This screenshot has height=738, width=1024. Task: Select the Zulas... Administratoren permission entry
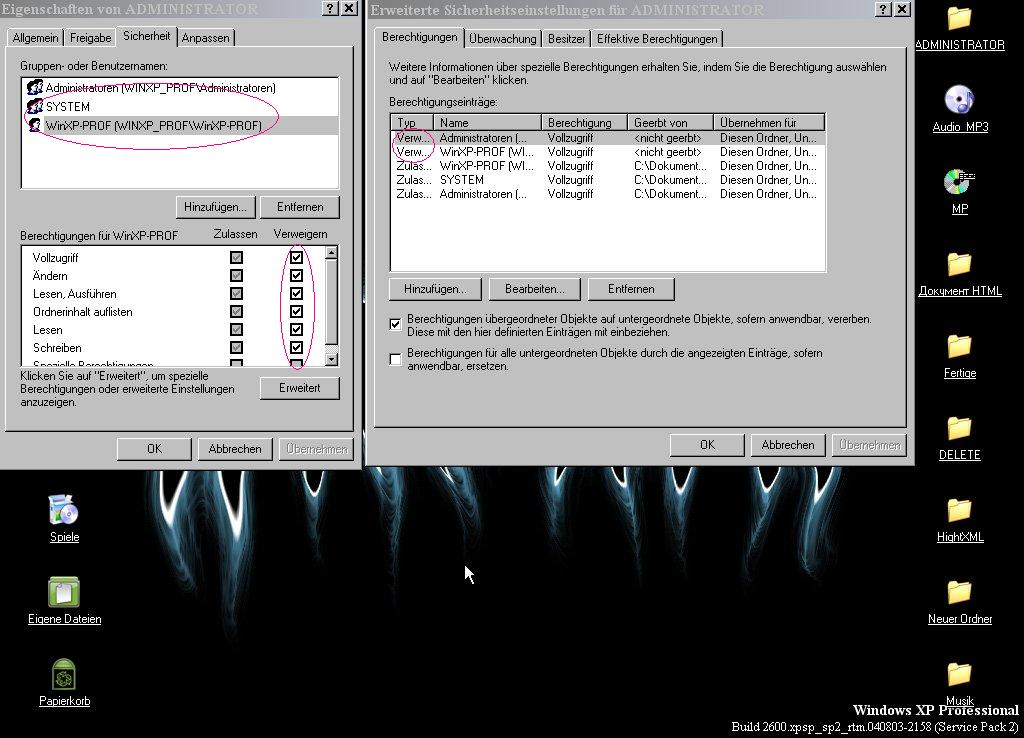pyautogui.click(x=608, y=194)
